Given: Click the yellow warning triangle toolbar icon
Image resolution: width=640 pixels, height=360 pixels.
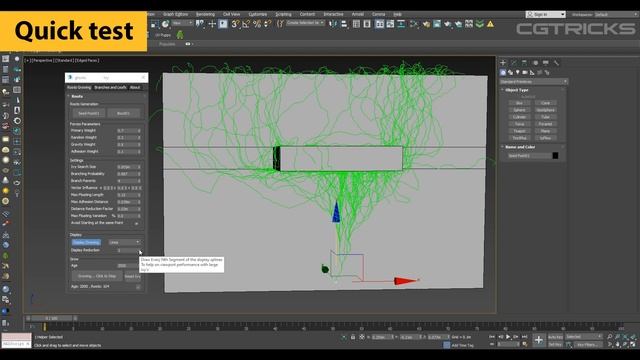Looking at the screenshot, I should [x=490, y=24].
